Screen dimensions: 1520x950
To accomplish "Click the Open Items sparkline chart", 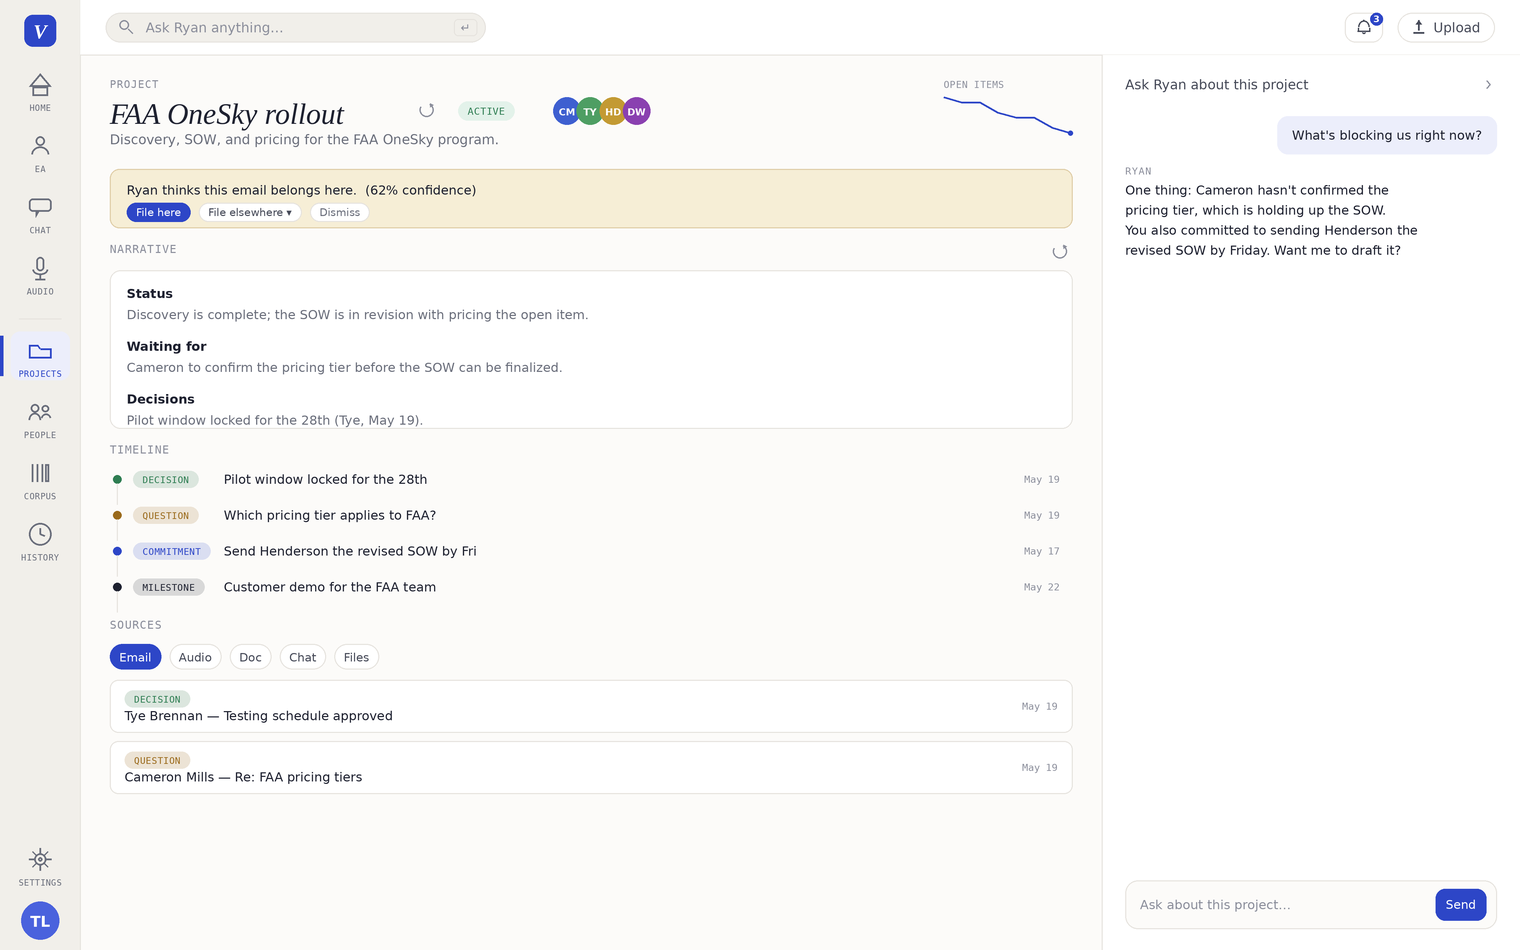I will (x=1008, y=116).
